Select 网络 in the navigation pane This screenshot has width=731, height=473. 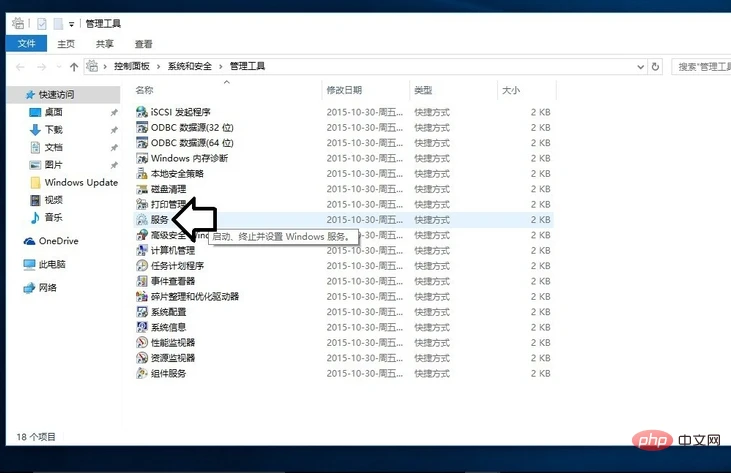pos(47,288)
